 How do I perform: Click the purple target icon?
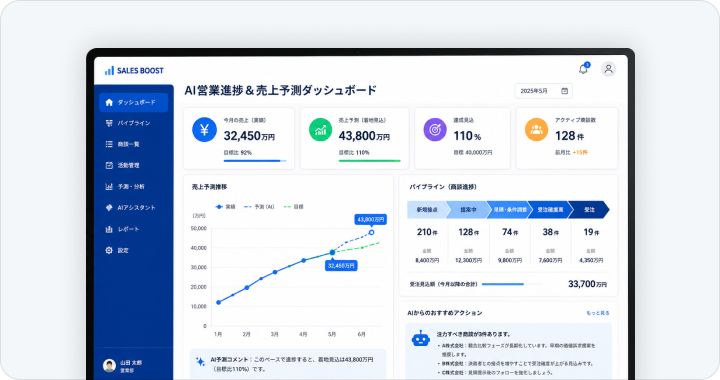click(435, 129)
